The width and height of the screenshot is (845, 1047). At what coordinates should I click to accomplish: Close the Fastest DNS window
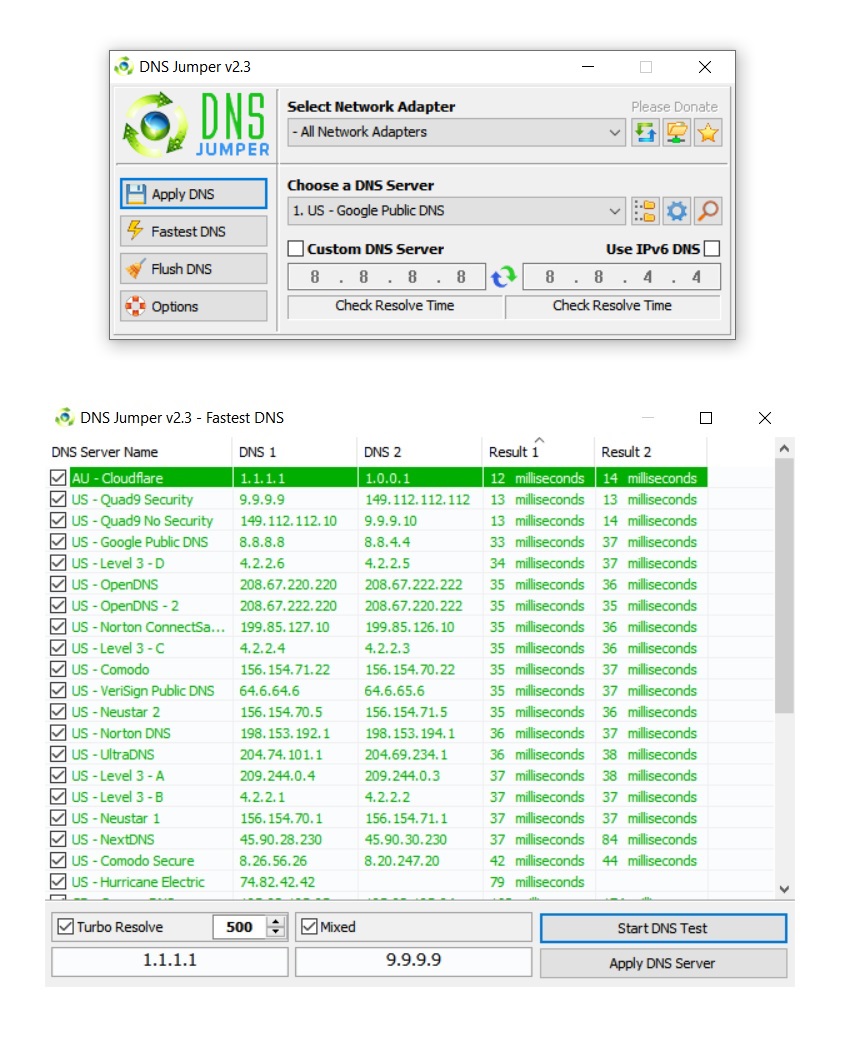click(x=765, y=418)
